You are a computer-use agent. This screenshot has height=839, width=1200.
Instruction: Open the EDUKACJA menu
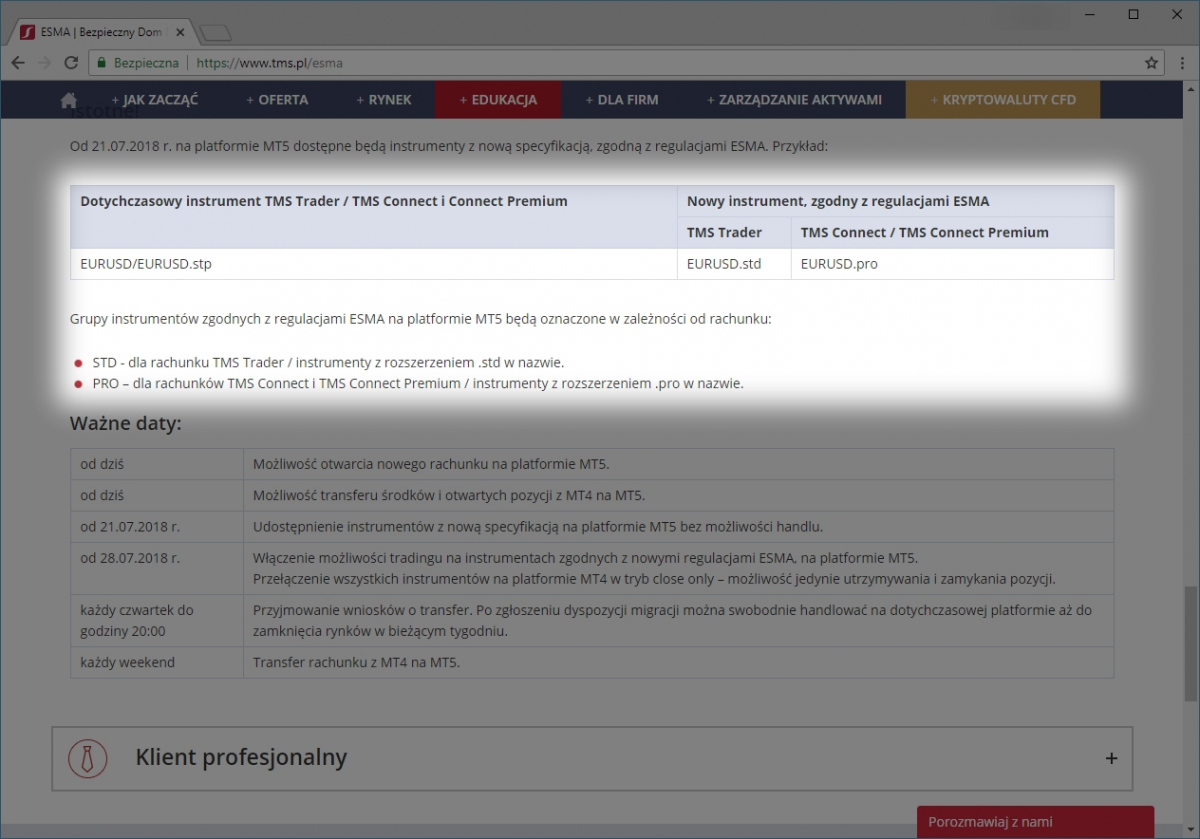click(498, 100)
